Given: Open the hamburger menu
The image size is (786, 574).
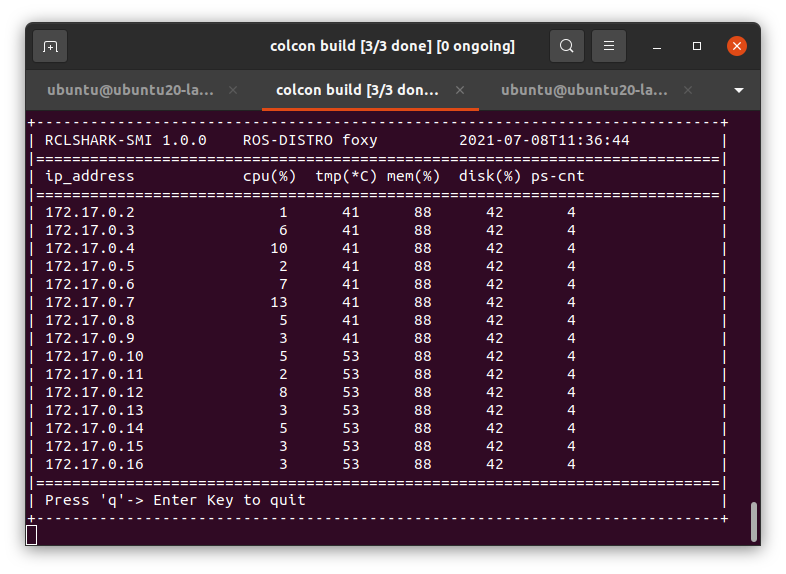Looking at the screenshot, I should point(609,46).
